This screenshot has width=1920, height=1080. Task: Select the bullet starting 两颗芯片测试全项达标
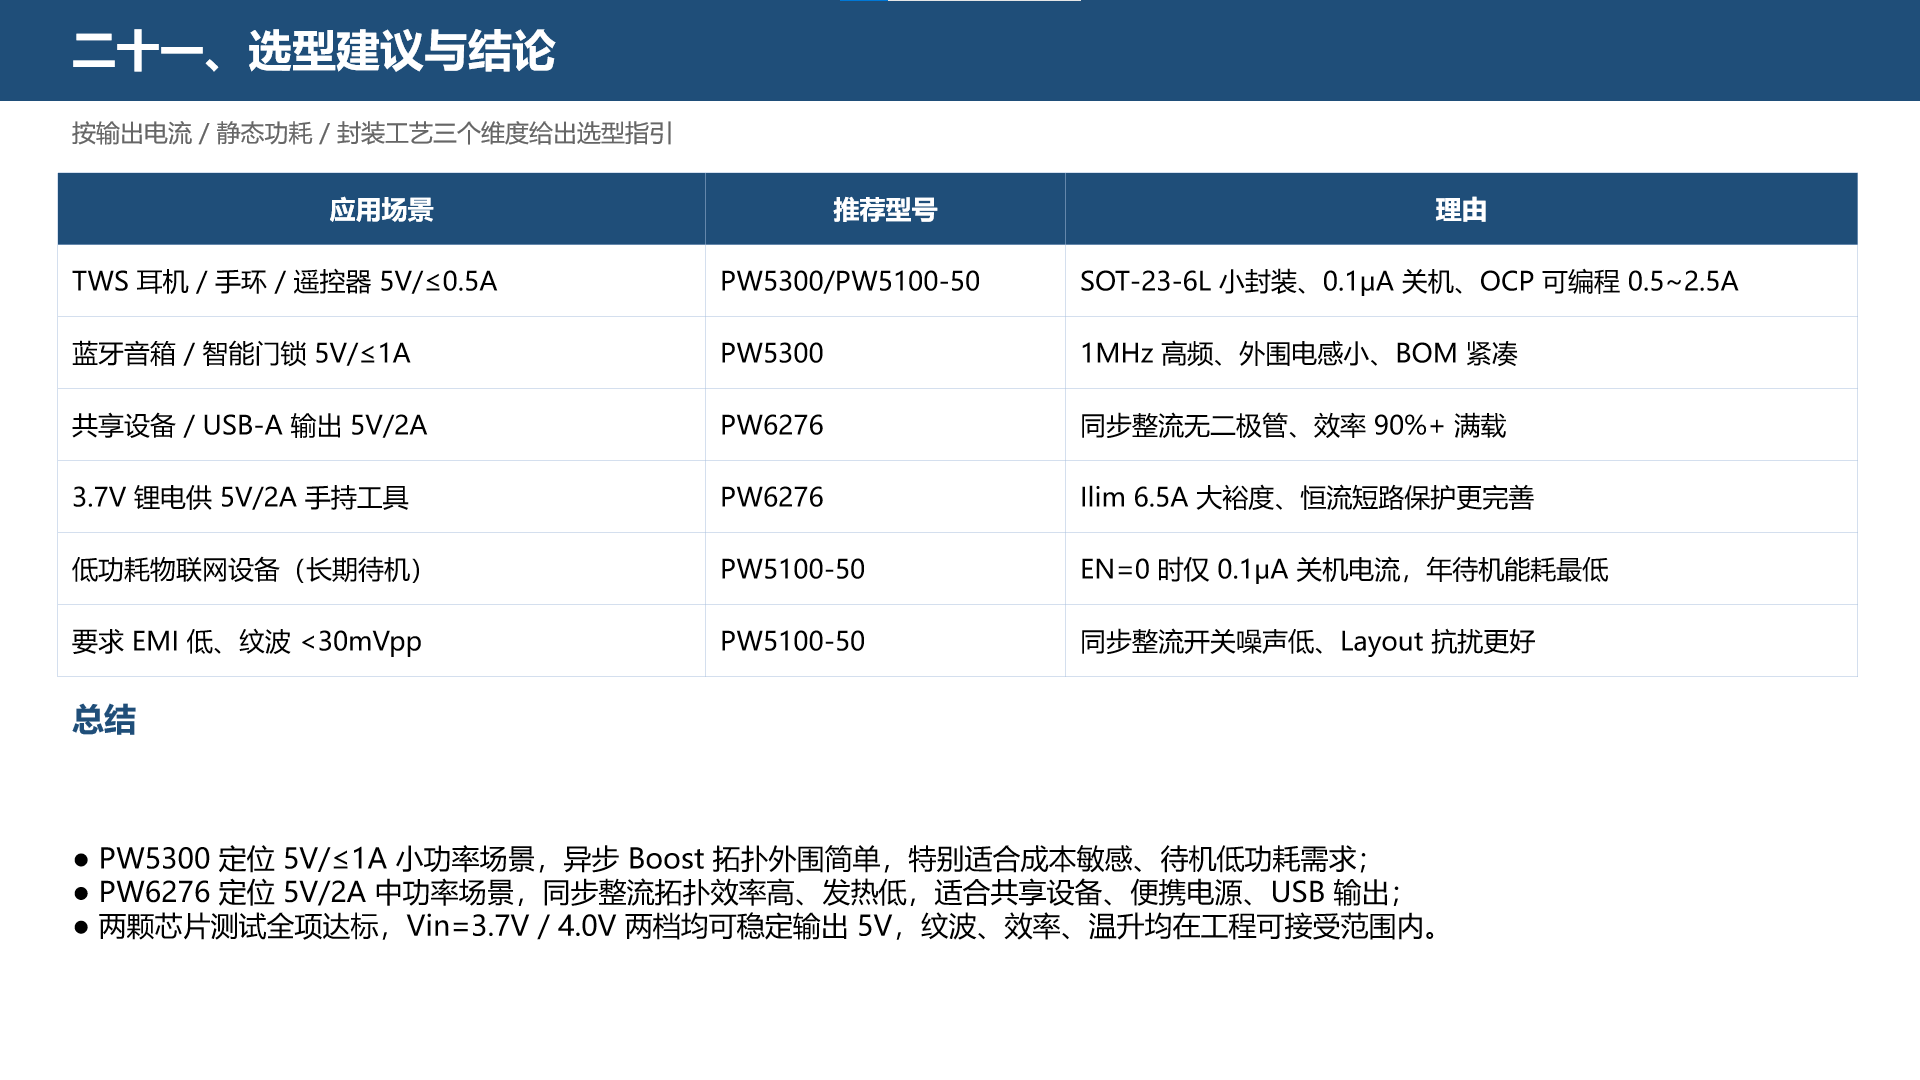[758, 926]
